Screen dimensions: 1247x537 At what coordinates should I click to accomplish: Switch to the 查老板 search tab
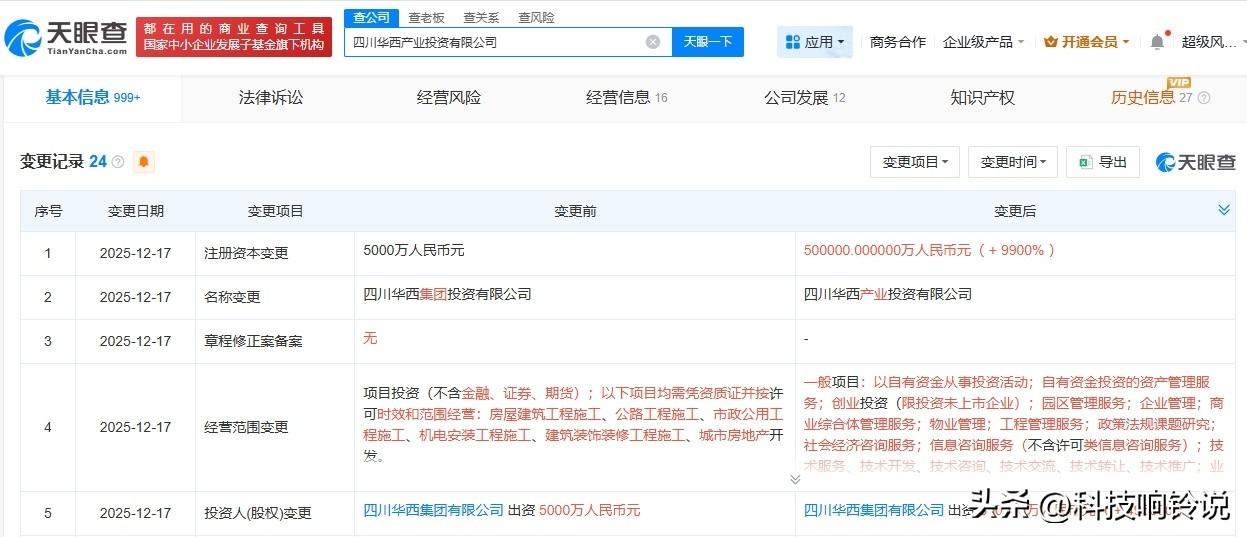[x=427, y=18]
